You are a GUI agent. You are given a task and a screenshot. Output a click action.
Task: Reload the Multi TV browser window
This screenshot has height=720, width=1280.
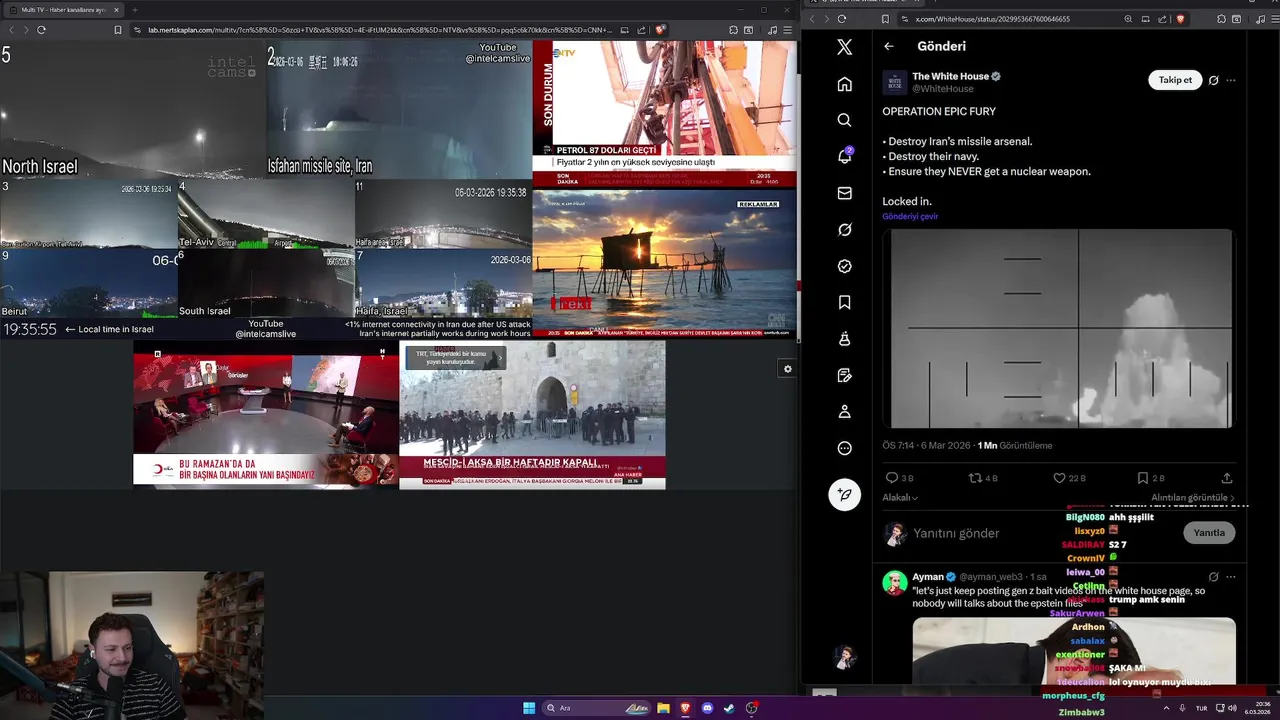[x=41, y=30]
